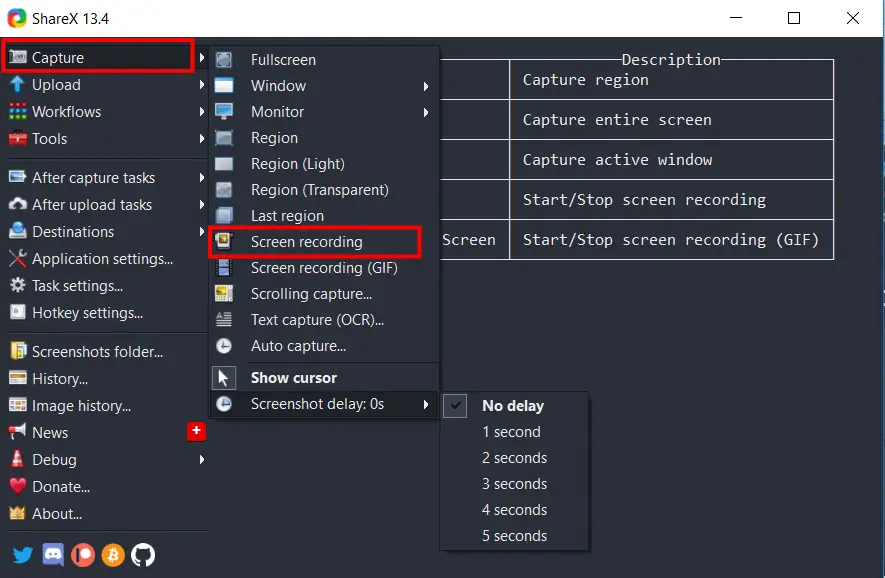The image size is (885, 578).
Task: Expand the After capture tasks arrow
Action: tap(201, 178)
